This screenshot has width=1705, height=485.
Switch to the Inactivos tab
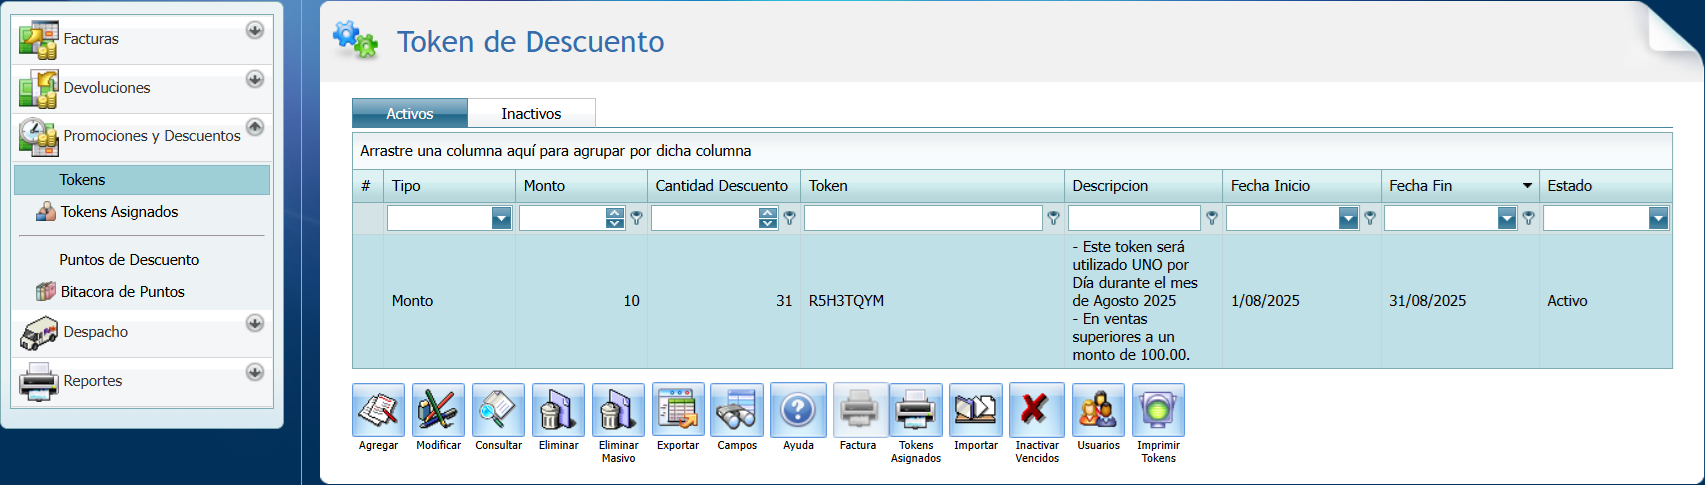tap(531, 113)
